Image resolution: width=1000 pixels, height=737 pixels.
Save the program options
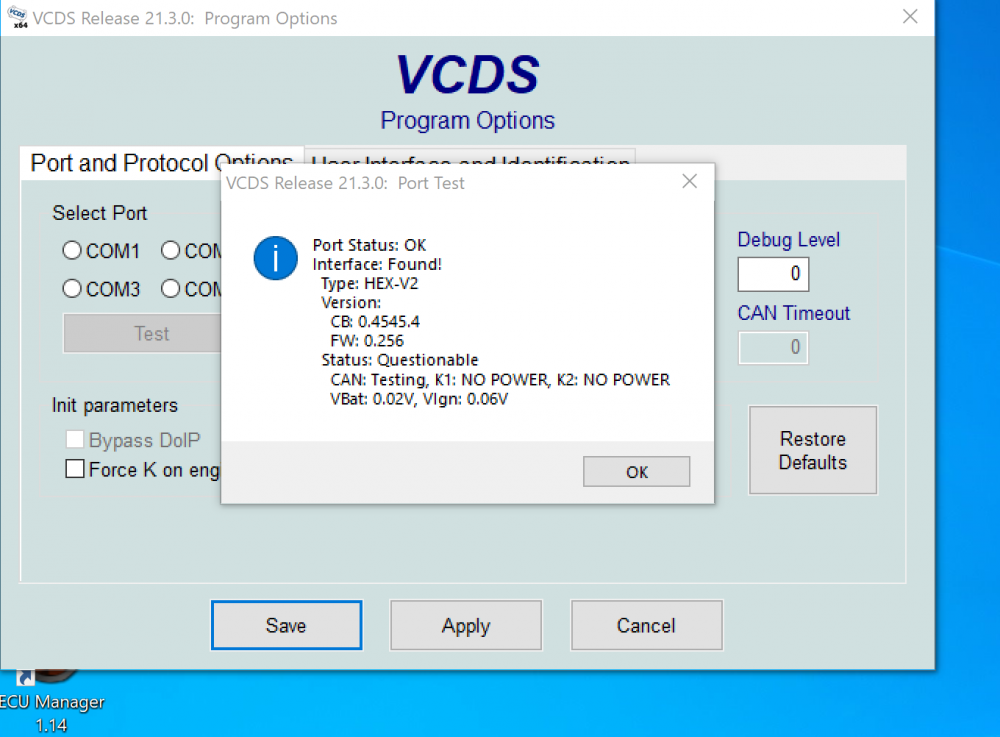coord(286,625)
